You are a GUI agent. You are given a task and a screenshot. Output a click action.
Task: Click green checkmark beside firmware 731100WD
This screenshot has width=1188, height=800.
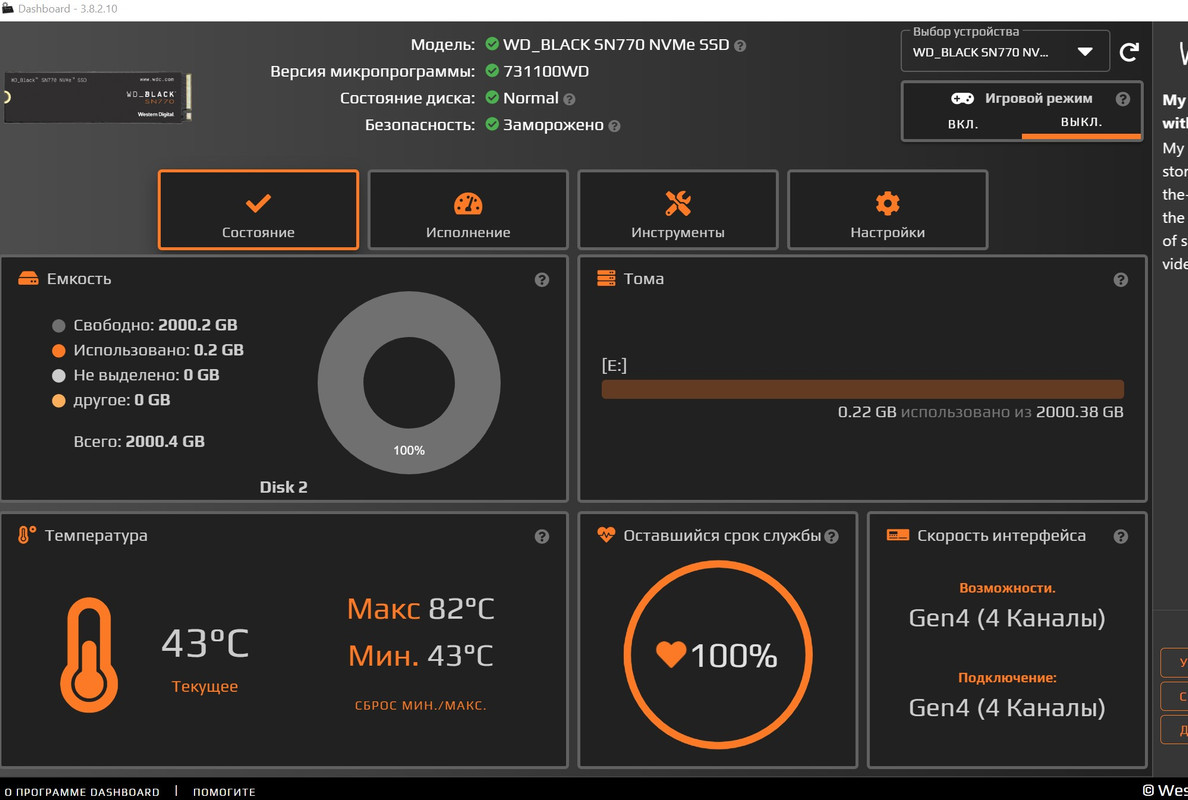pos(492,70)
